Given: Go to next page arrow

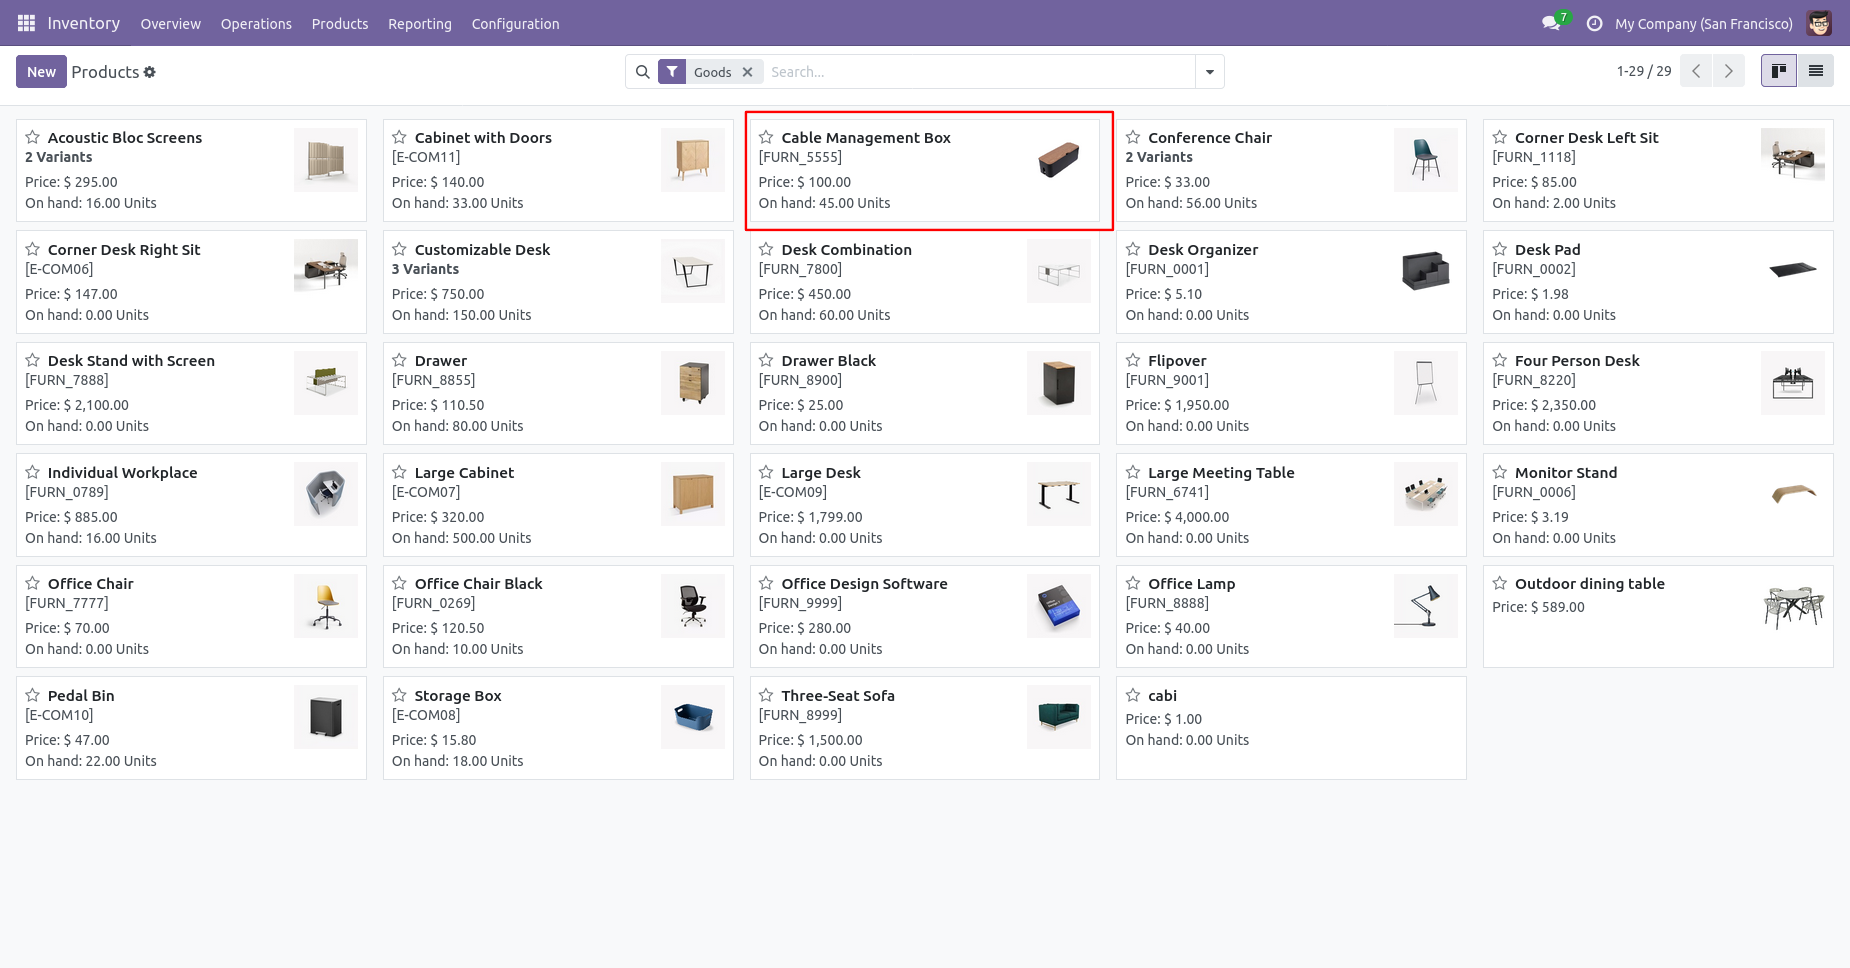Looking at the screenshot, I should click(x=1729, y=71).
